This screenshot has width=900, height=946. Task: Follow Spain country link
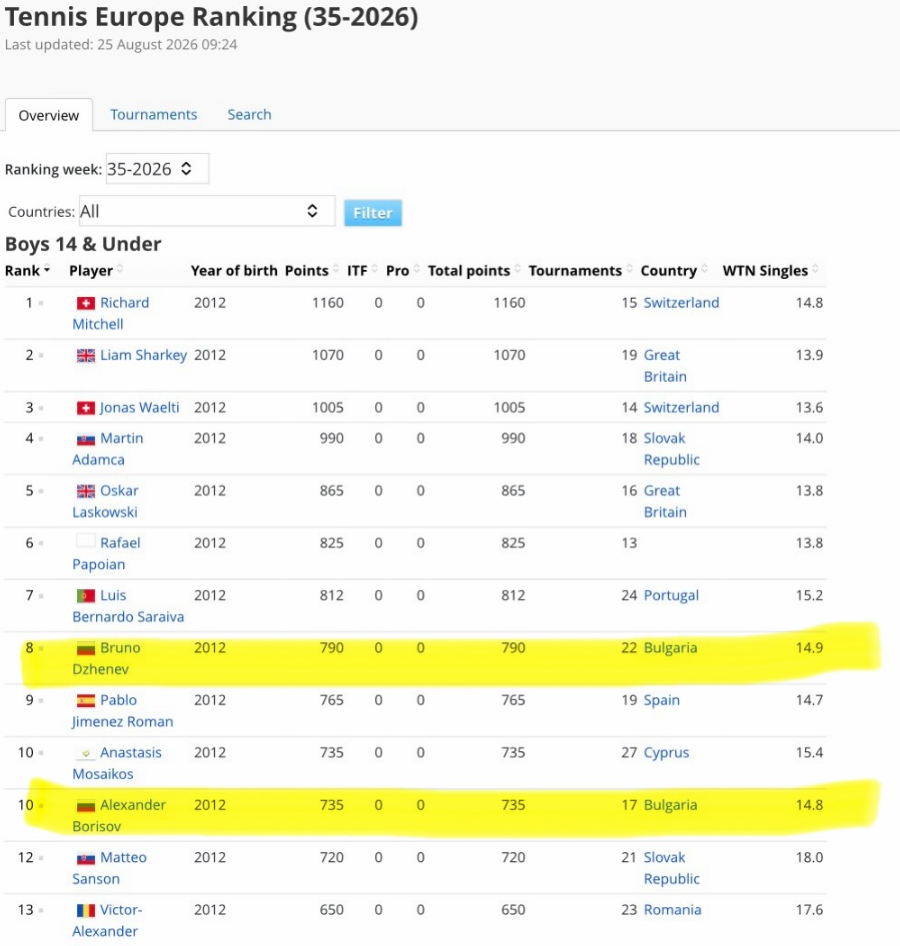tap(661, 700)
